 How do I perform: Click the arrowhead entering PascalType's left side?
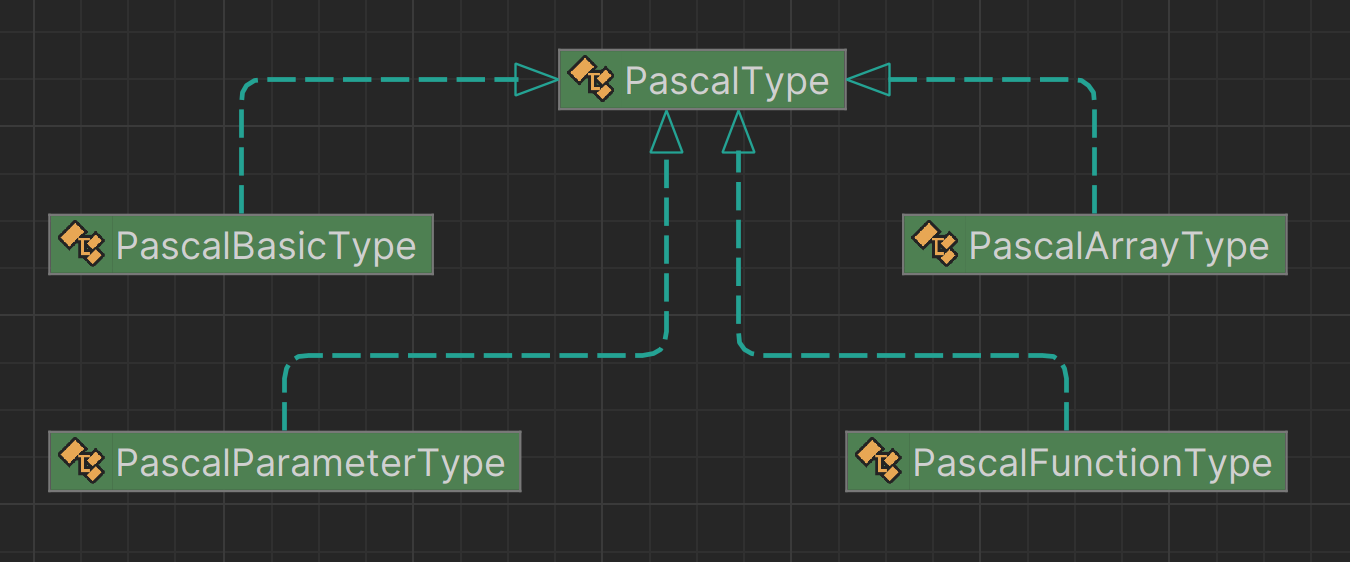[535, 79]
